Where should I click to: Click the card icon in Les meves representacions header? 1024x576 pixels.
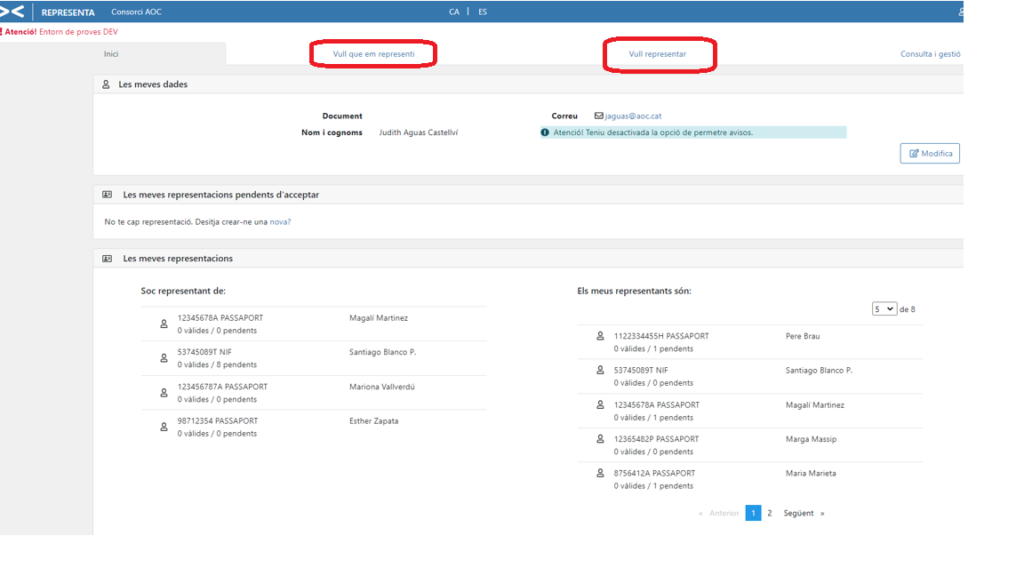click(x=107, y=258)
